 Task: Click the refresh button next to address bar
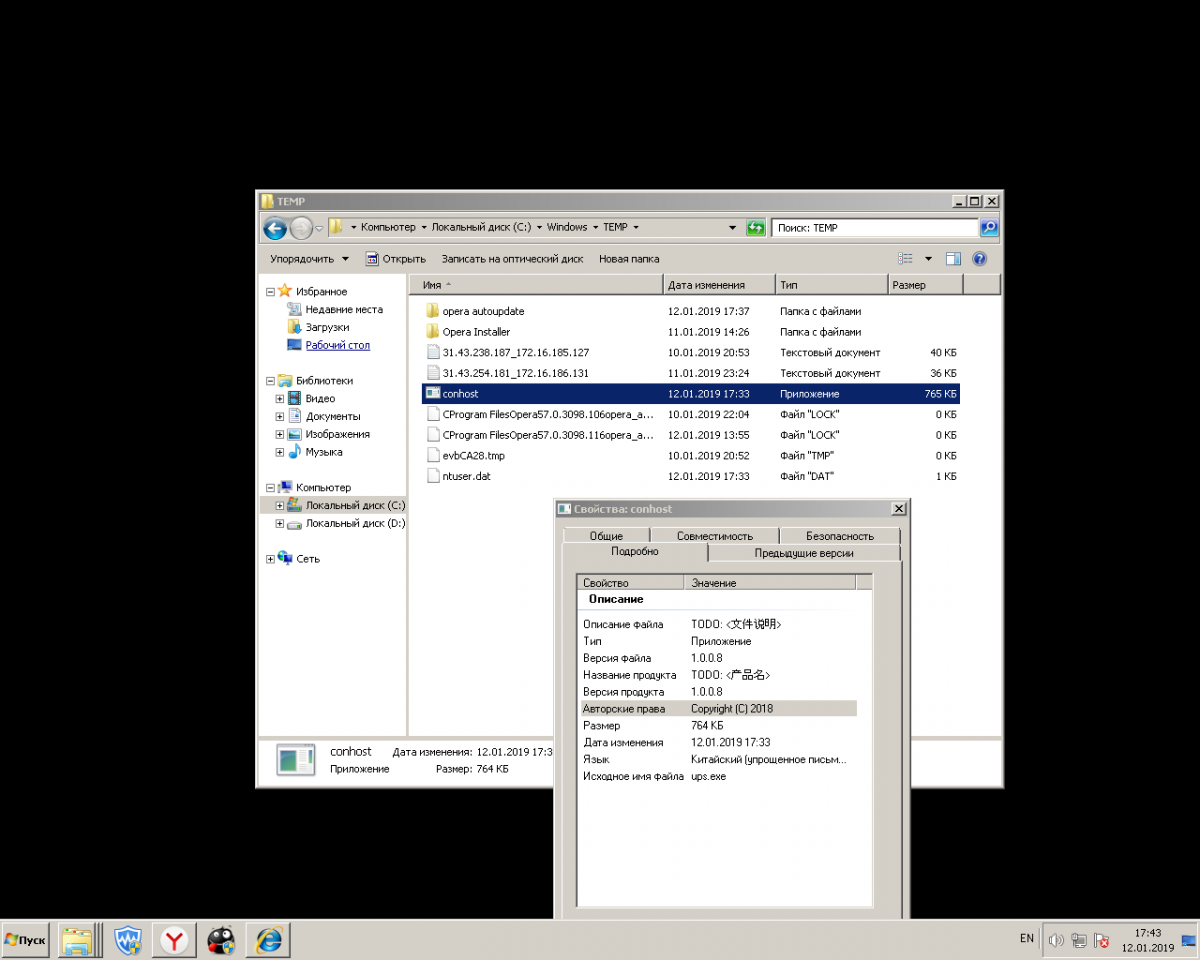(x=756, y=228)
